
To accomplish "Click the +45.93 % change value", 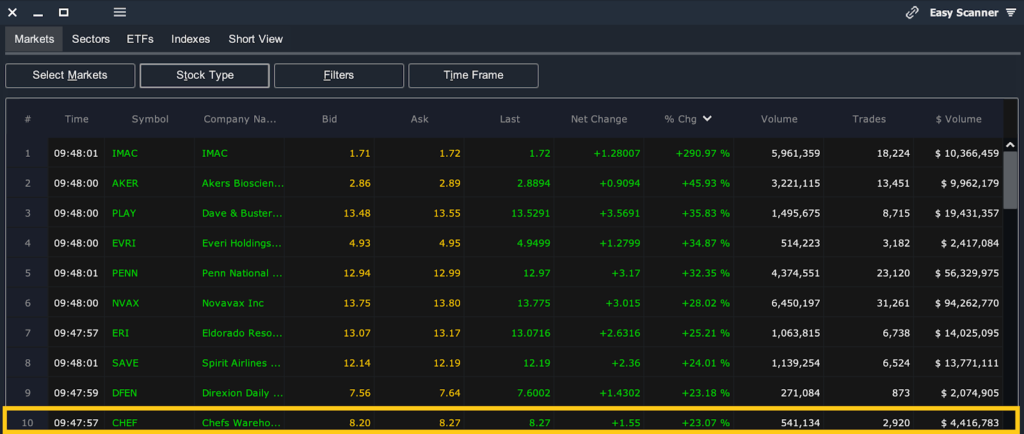I will coord(705,183).
